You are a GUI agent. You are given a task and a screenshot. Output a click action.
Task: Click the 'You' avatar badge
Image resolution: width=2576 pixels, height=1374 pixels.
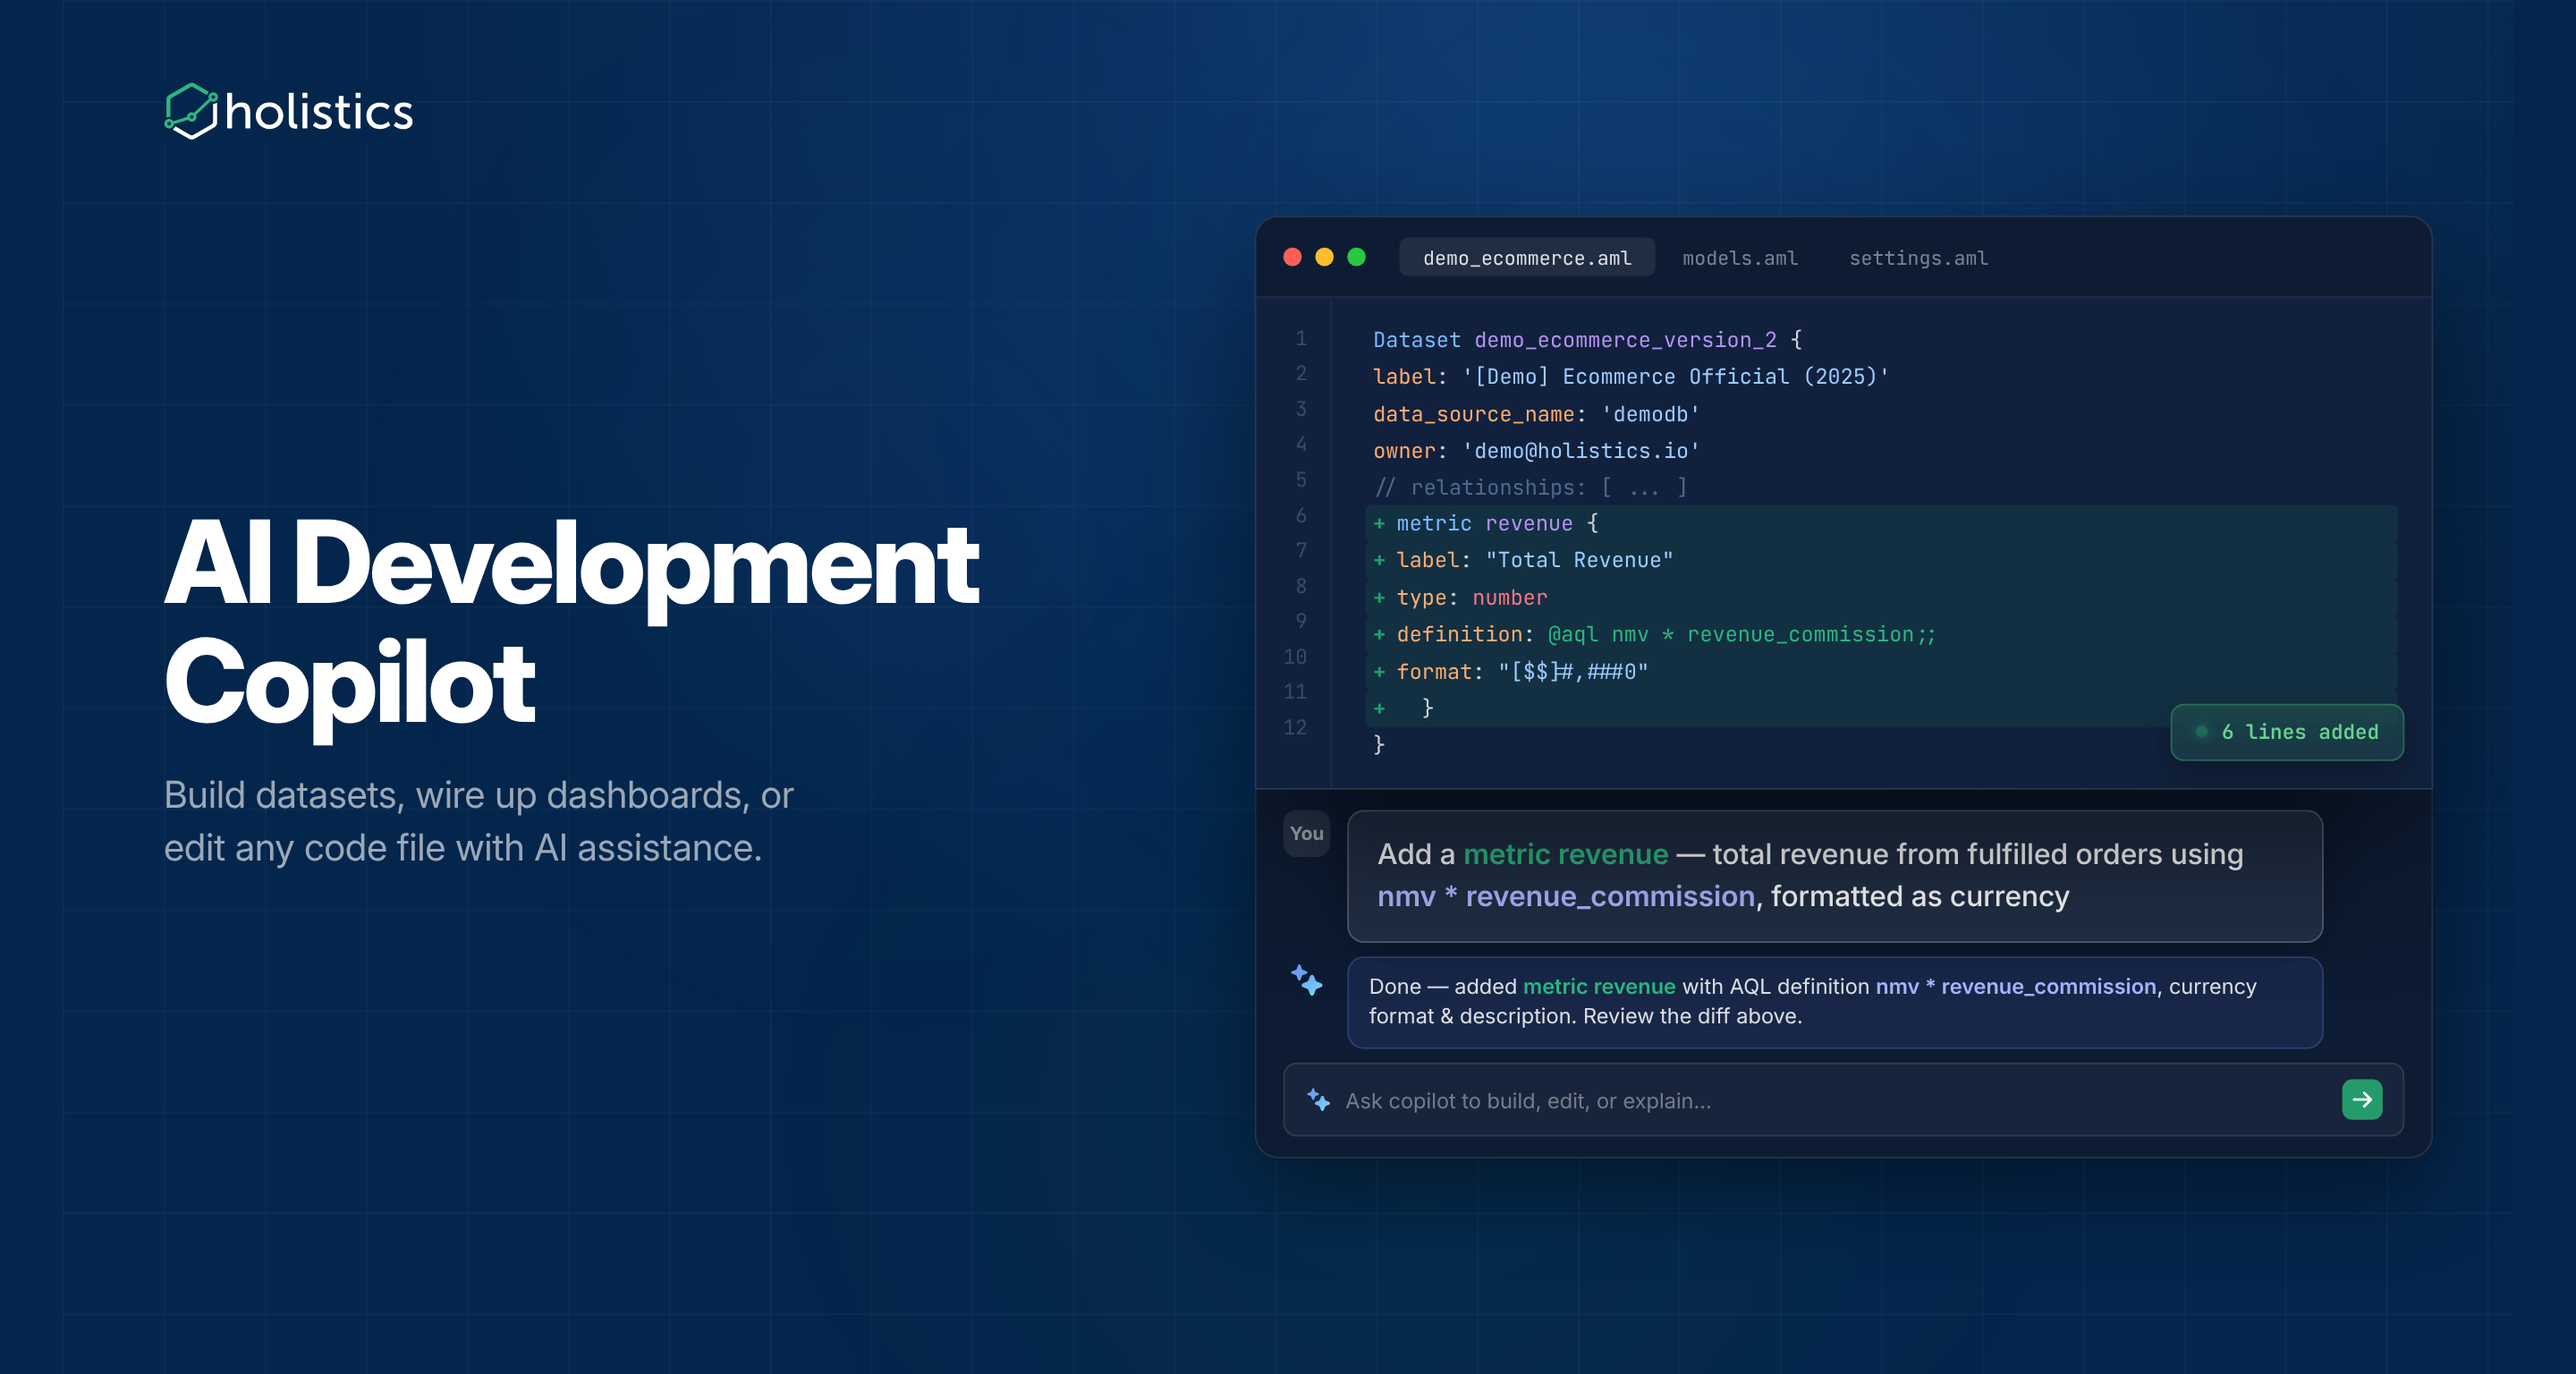[x=1306, y=833]
